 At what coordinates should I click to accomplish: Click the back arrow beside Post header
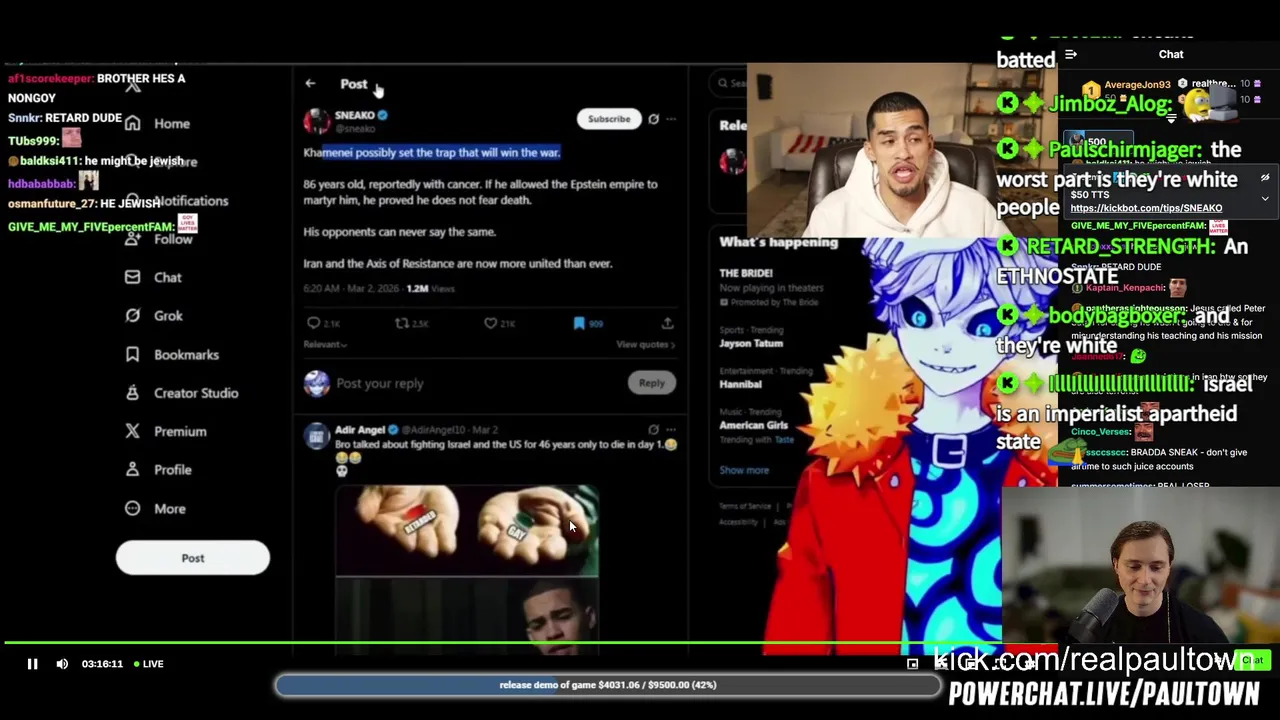click(310, 84)
